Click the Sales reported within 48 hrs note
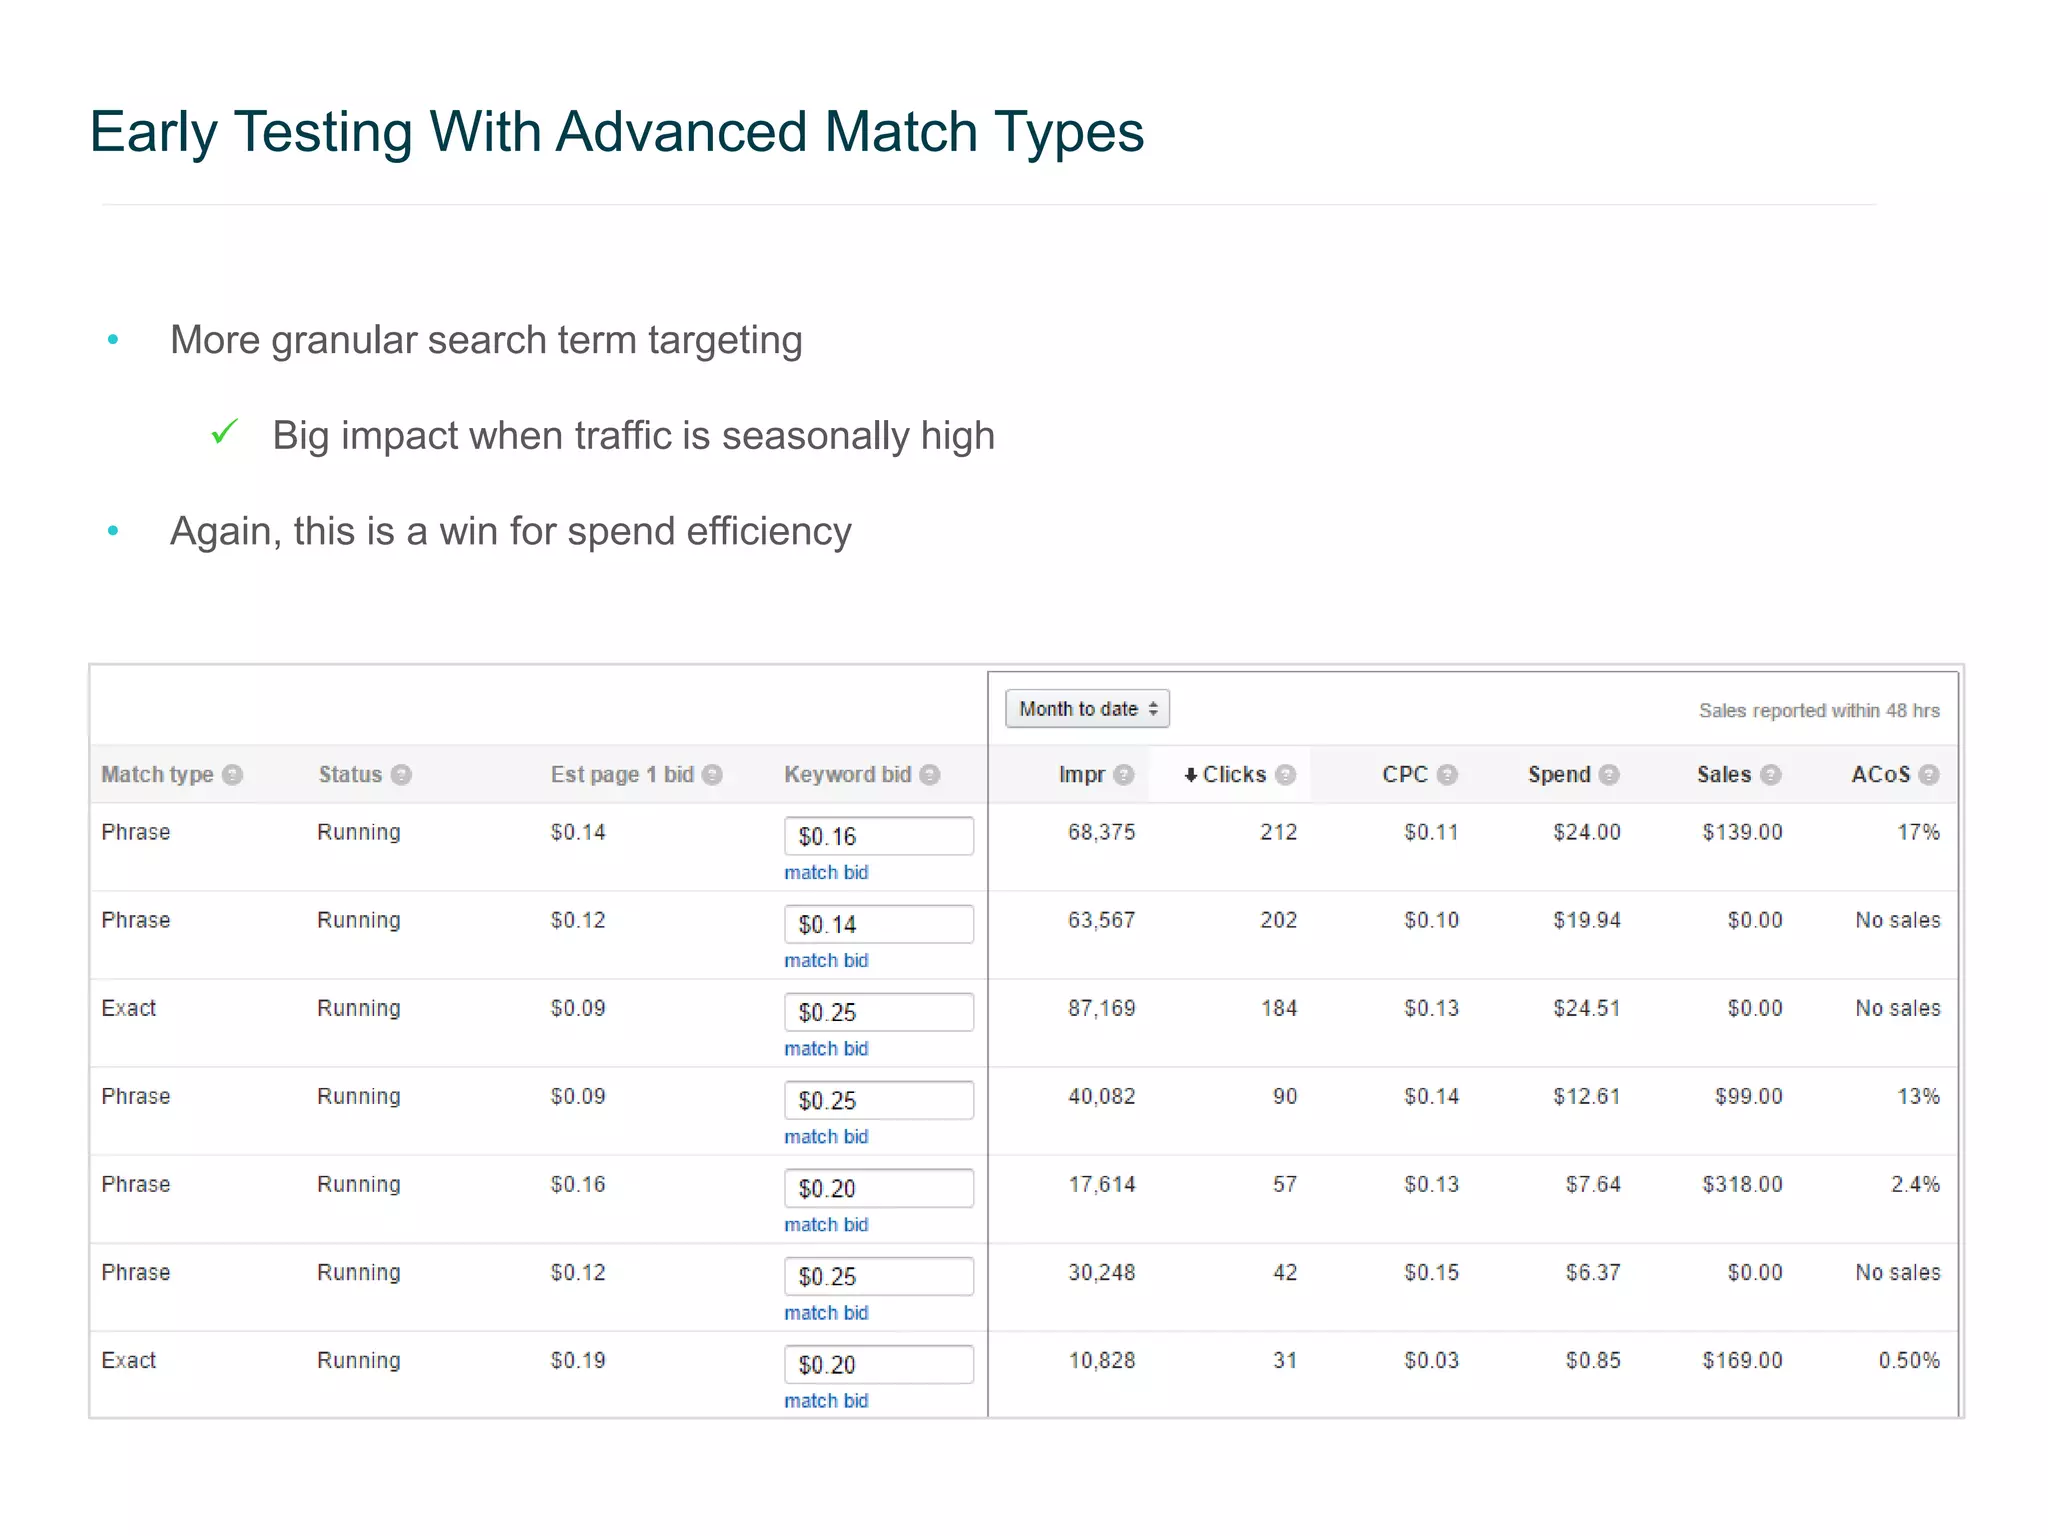The image size is (2048, 1536). tap(1819, 711)
